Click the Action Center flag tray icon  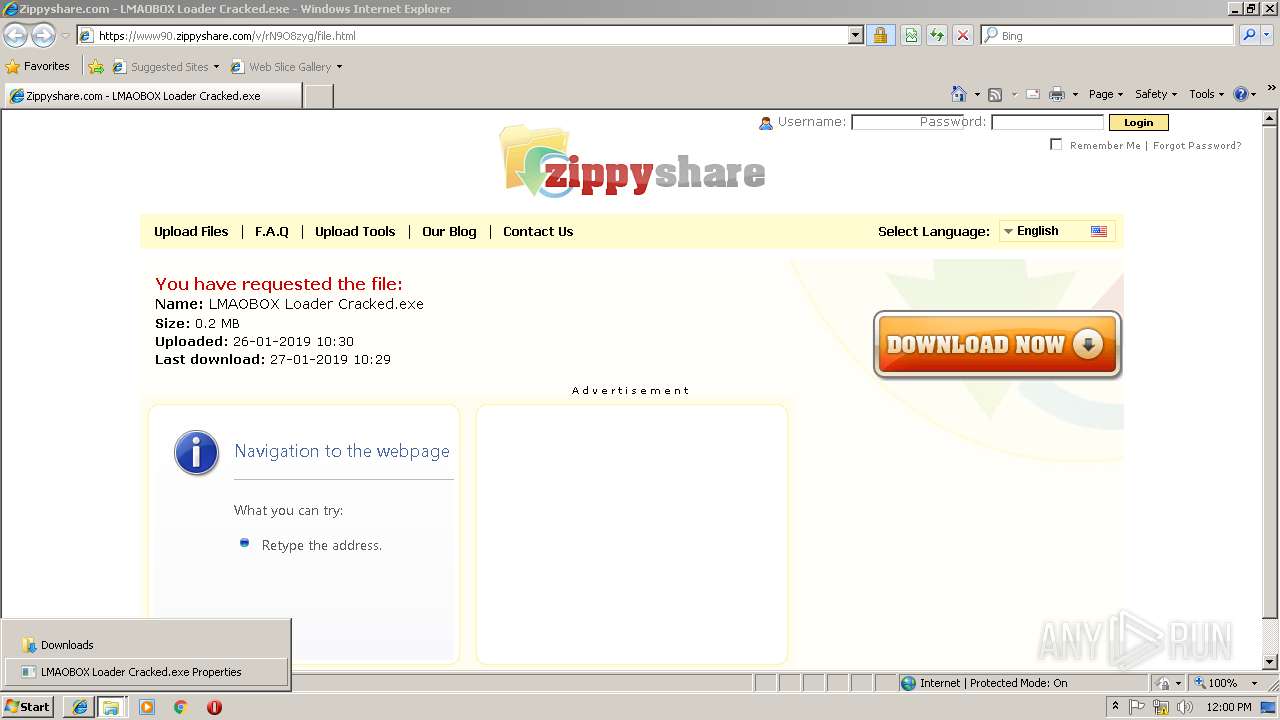point(1137,707)
